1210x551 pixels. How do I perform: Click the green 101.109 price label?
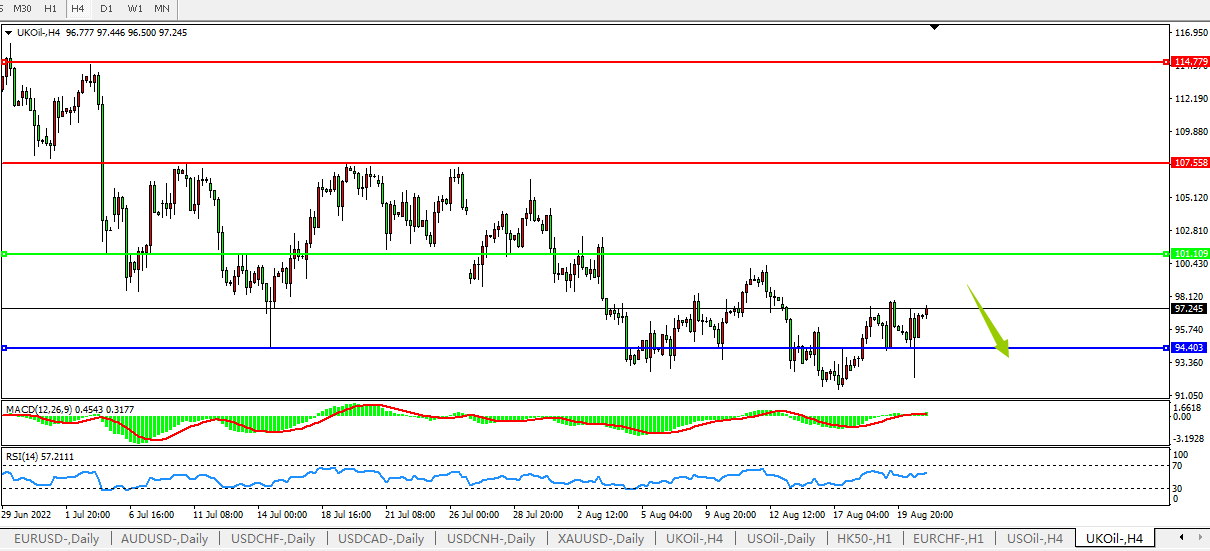1190,254
